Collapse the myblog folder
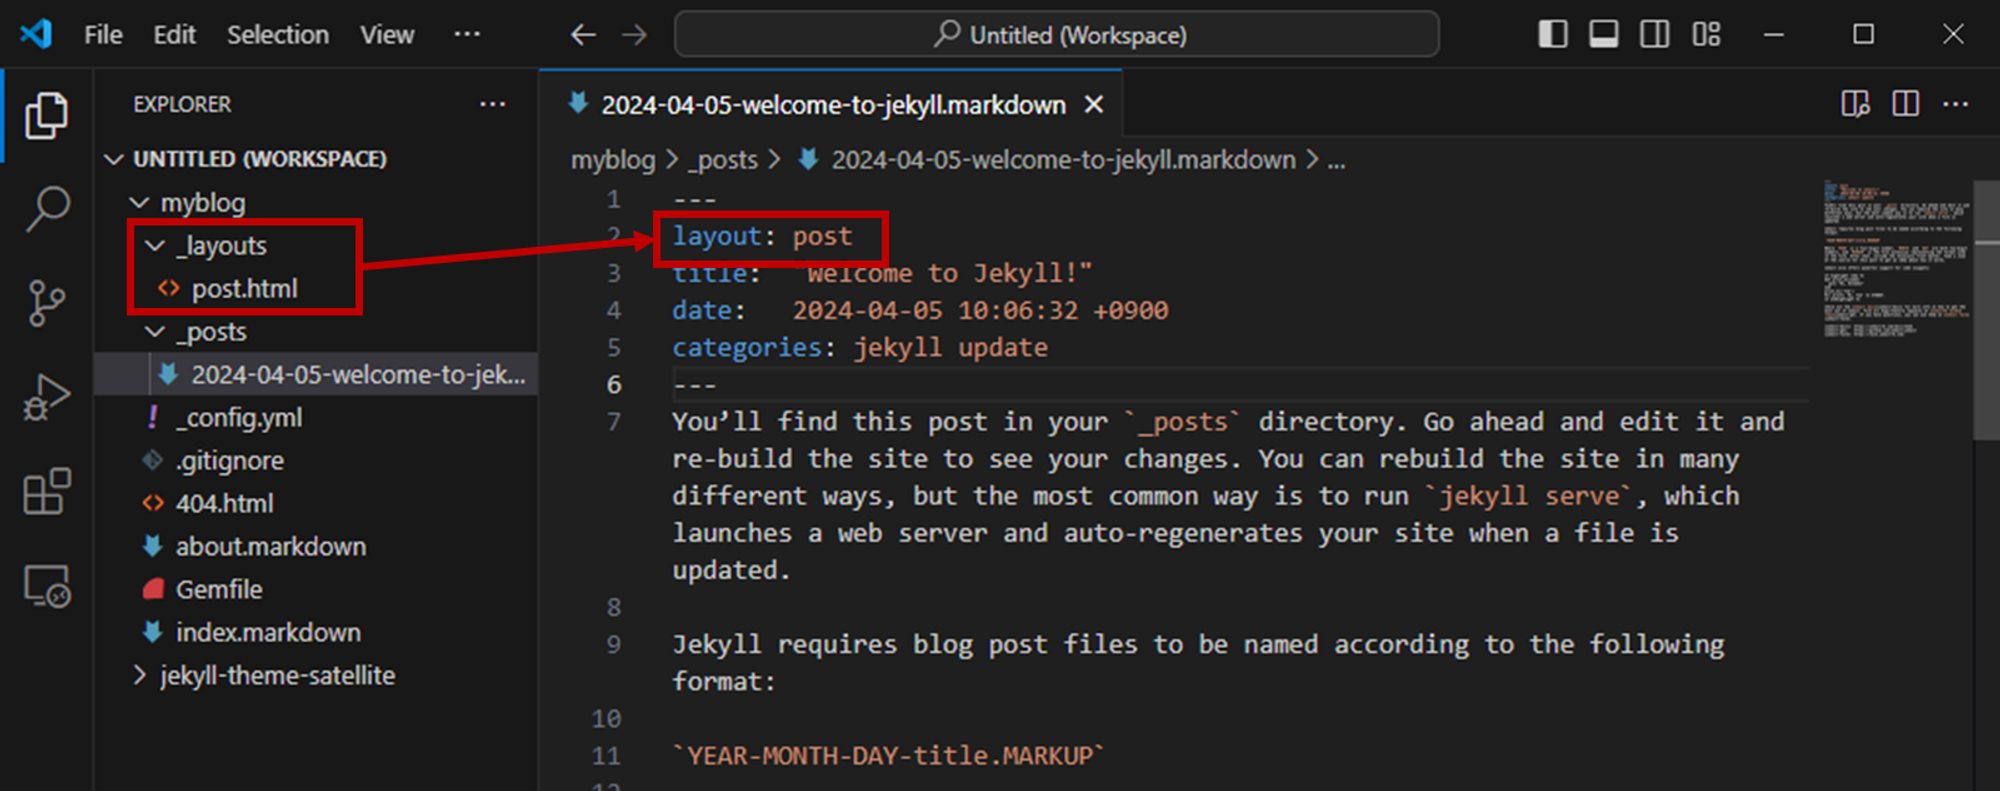 pos(139,203)
